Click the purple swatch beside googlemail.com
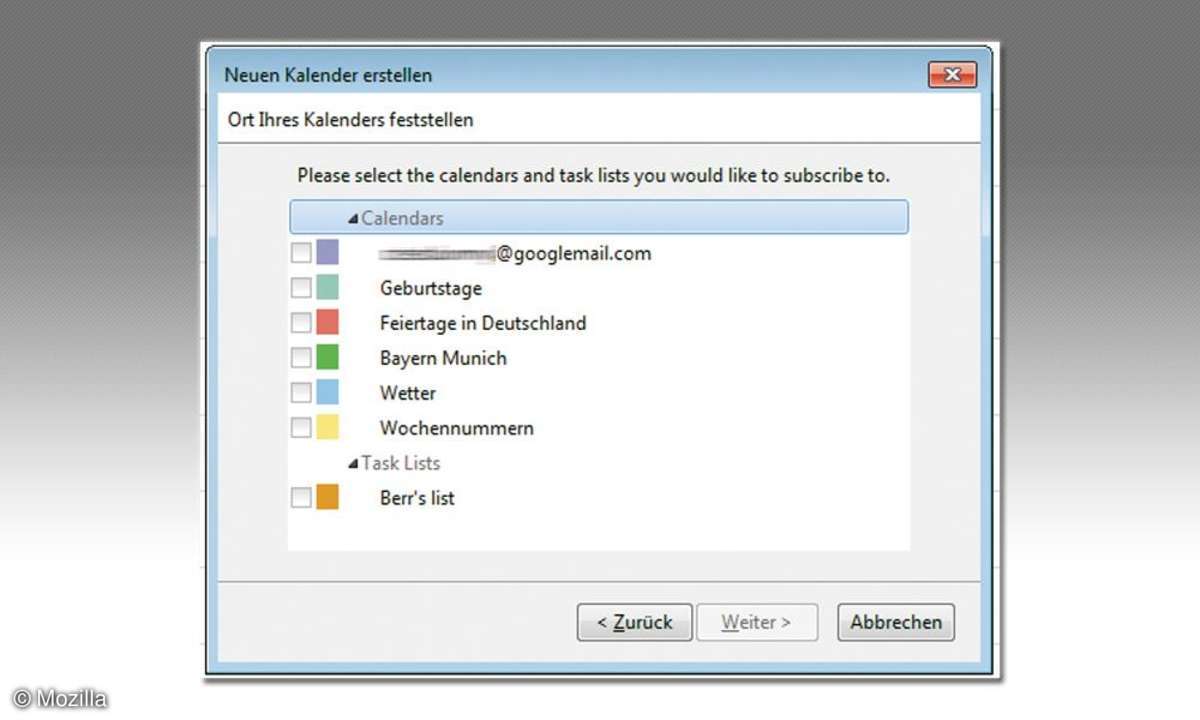This screenshot has width=1200, height=720. pos(327,253)
